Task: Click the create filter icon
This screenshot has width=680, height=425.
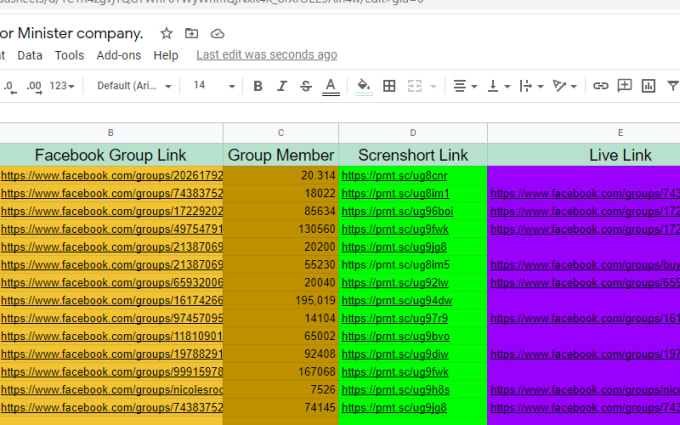Action: click(x=673, y=86)
